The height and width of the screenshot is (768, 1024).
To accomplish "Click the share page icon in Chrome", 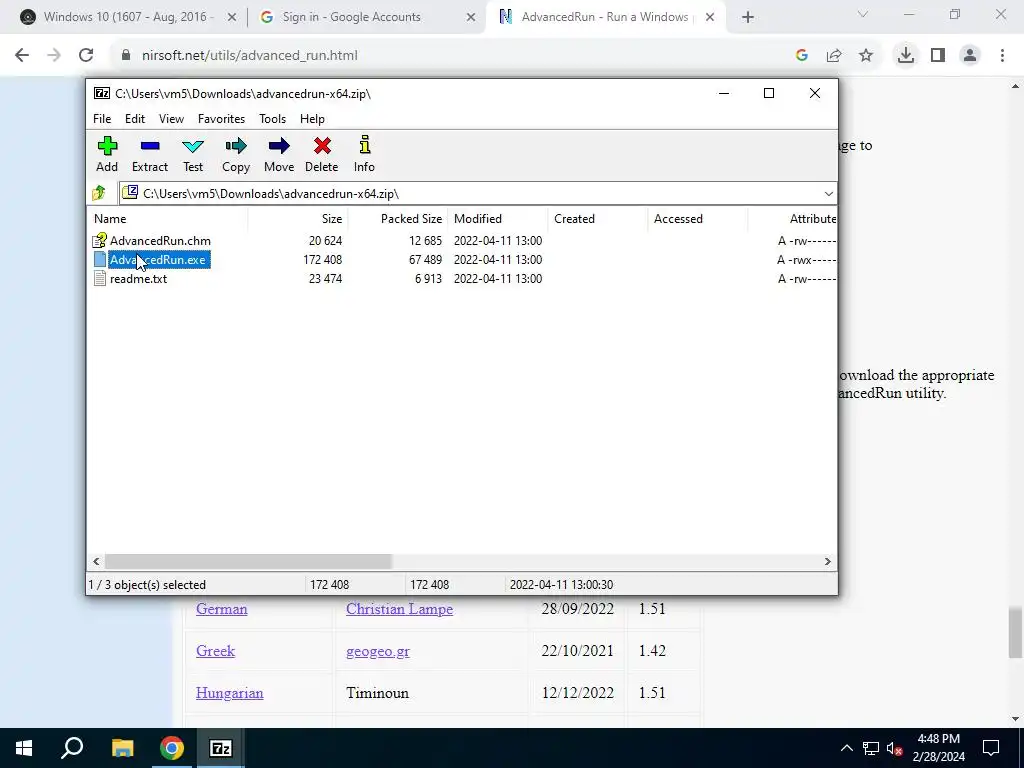I will click(834, 56).
